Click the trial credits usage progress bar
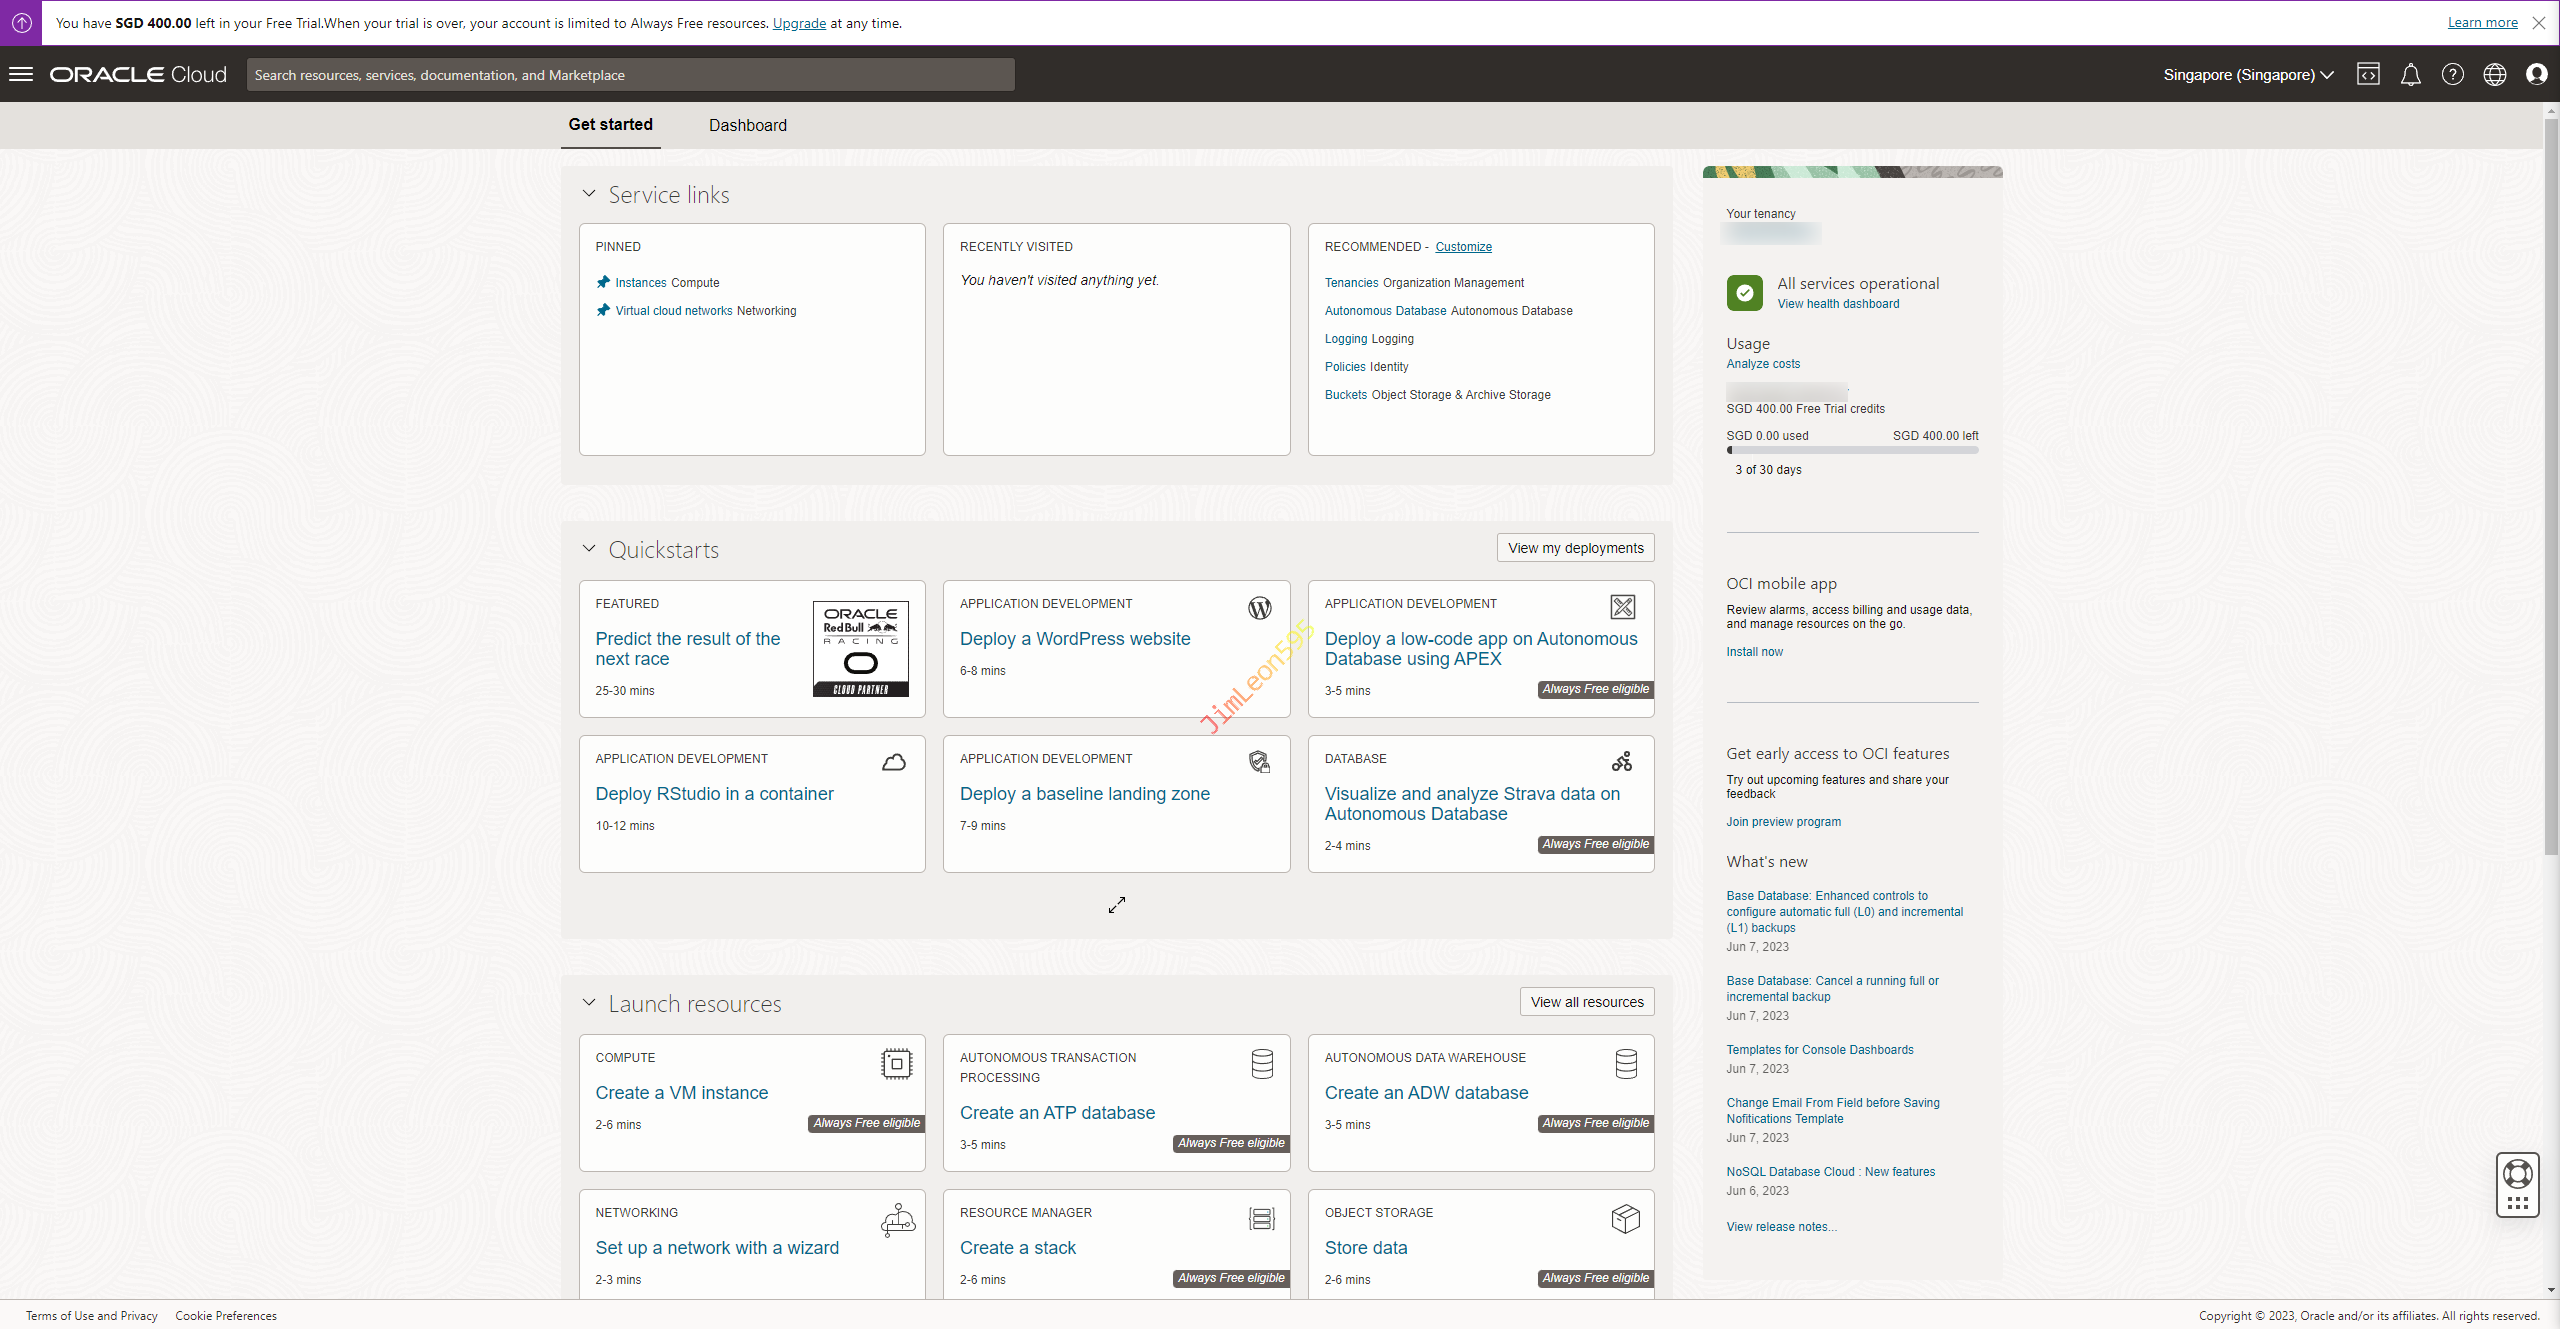 (x=1852, y=451)
